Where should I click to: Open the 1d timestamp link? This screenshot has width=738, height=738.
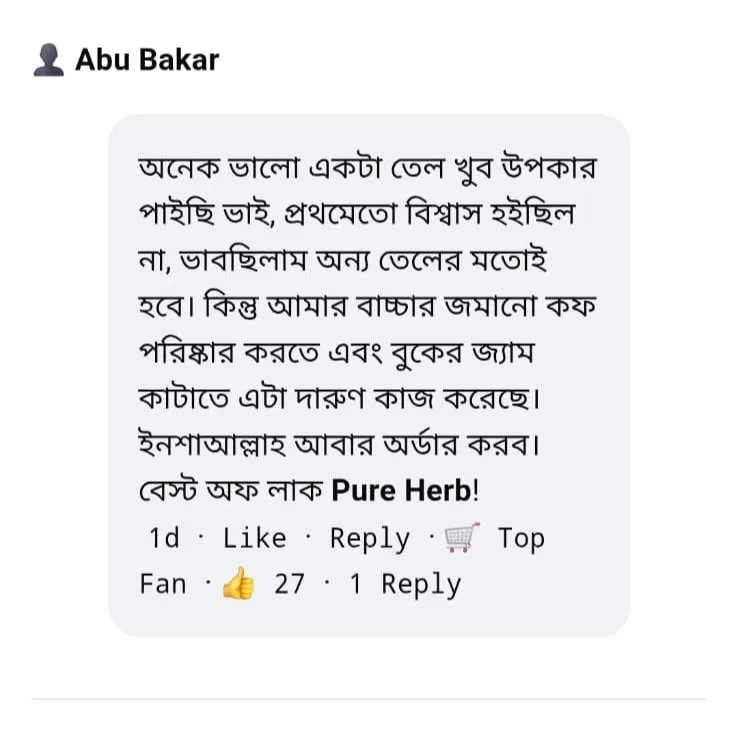click(164, 538)
